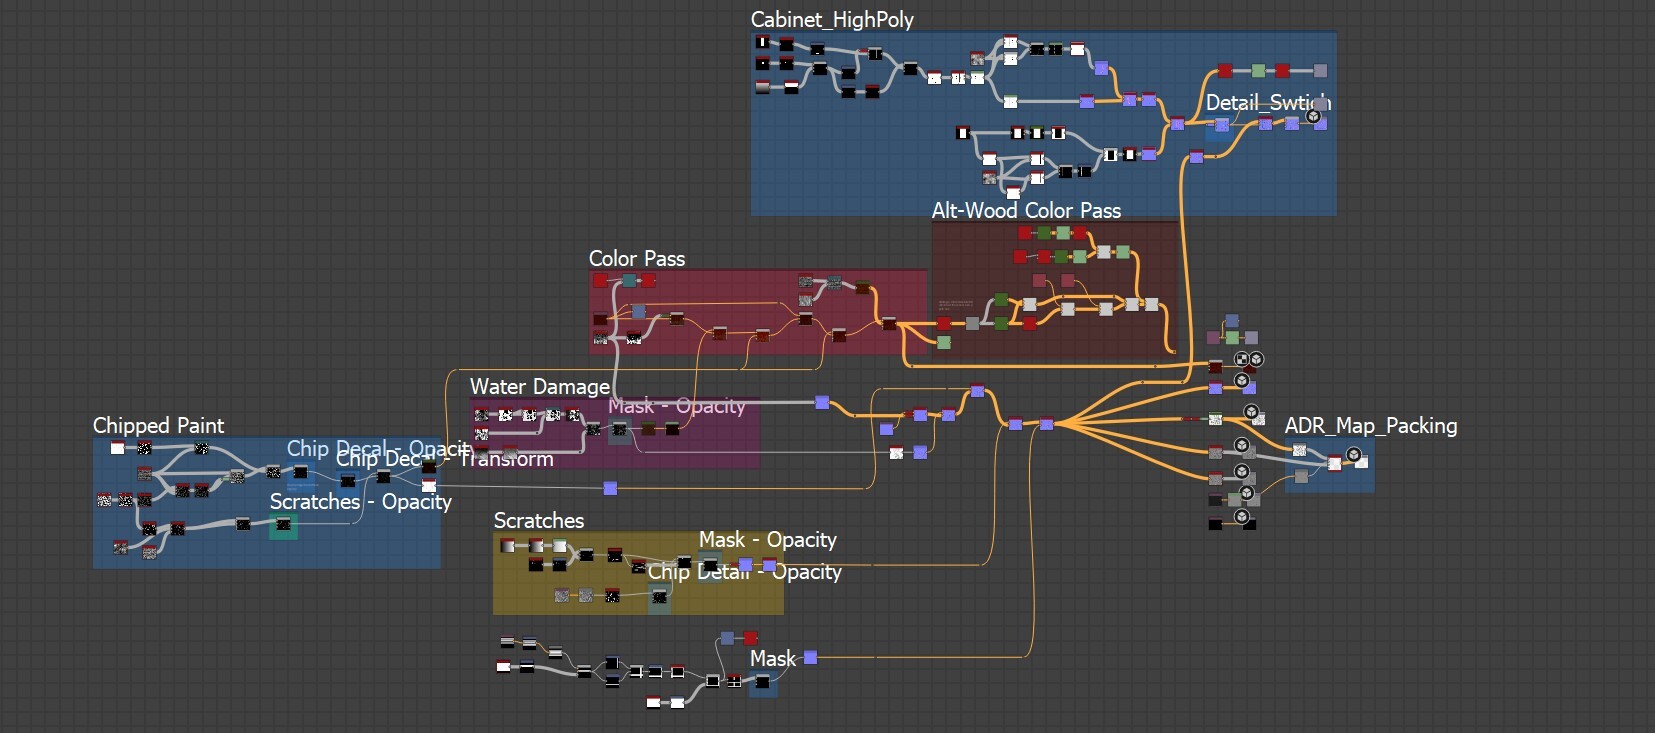The height and width of the screenshot is (733, 1655).
Task: Click cube badge on the black bottom output
Action: pyautogui.click(x=1242, y=517)
